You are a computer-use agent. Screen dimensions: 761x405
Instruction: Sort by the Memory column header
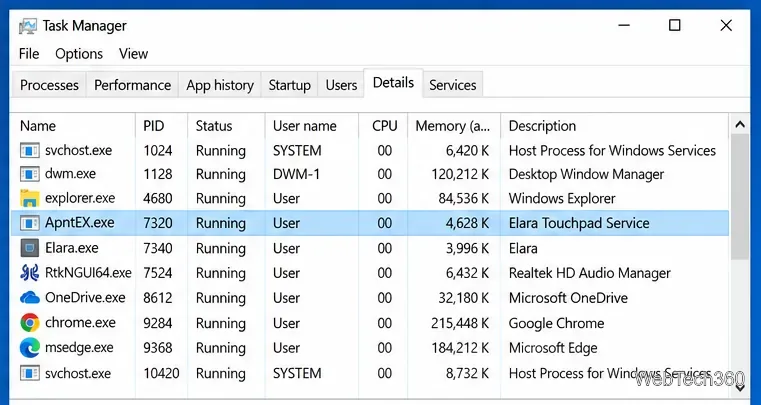coord(454,126)
